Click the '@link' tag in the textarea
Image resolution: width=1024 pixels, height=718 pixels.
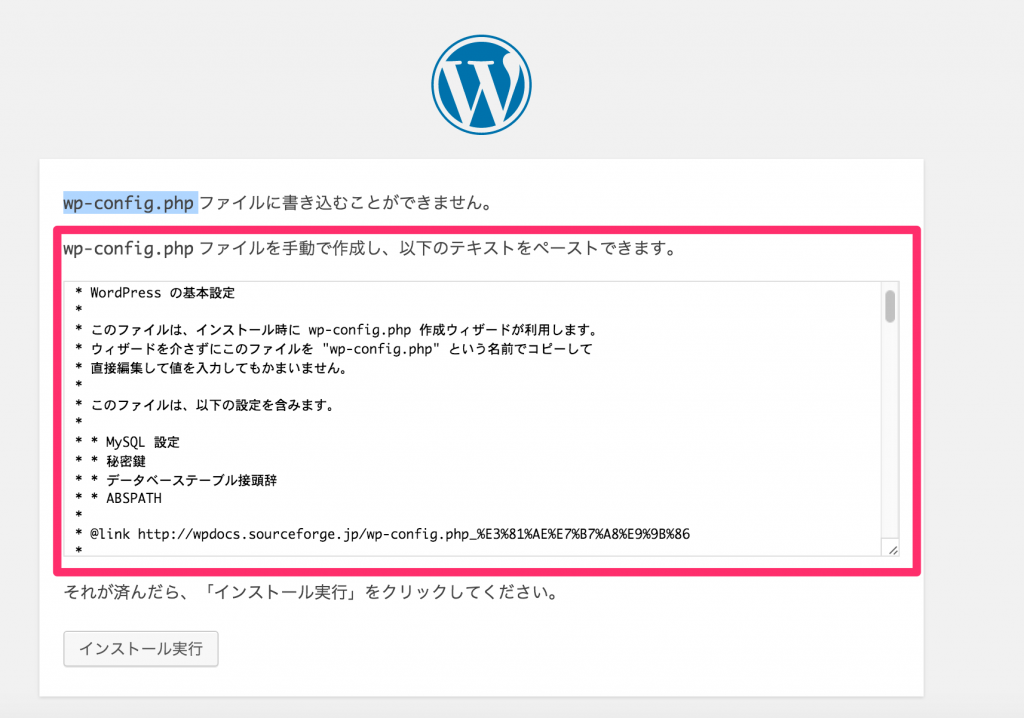[110, 534]
